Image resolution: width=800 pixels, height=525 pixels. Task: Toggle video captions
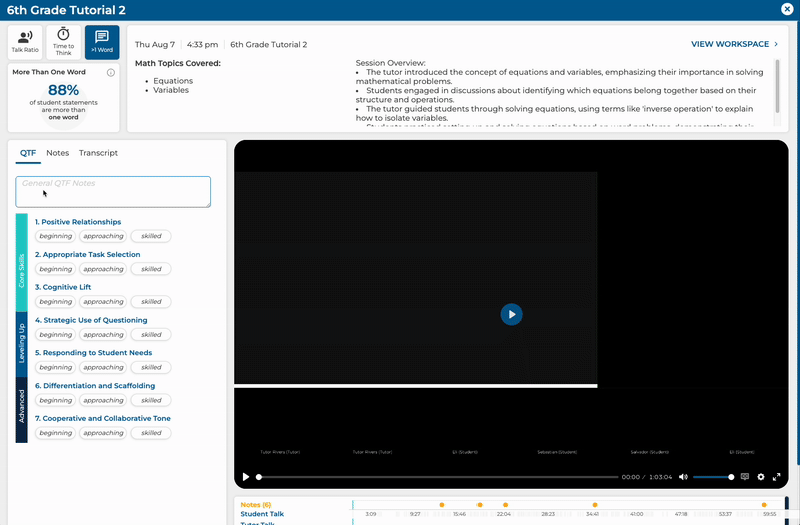(745, 477)
